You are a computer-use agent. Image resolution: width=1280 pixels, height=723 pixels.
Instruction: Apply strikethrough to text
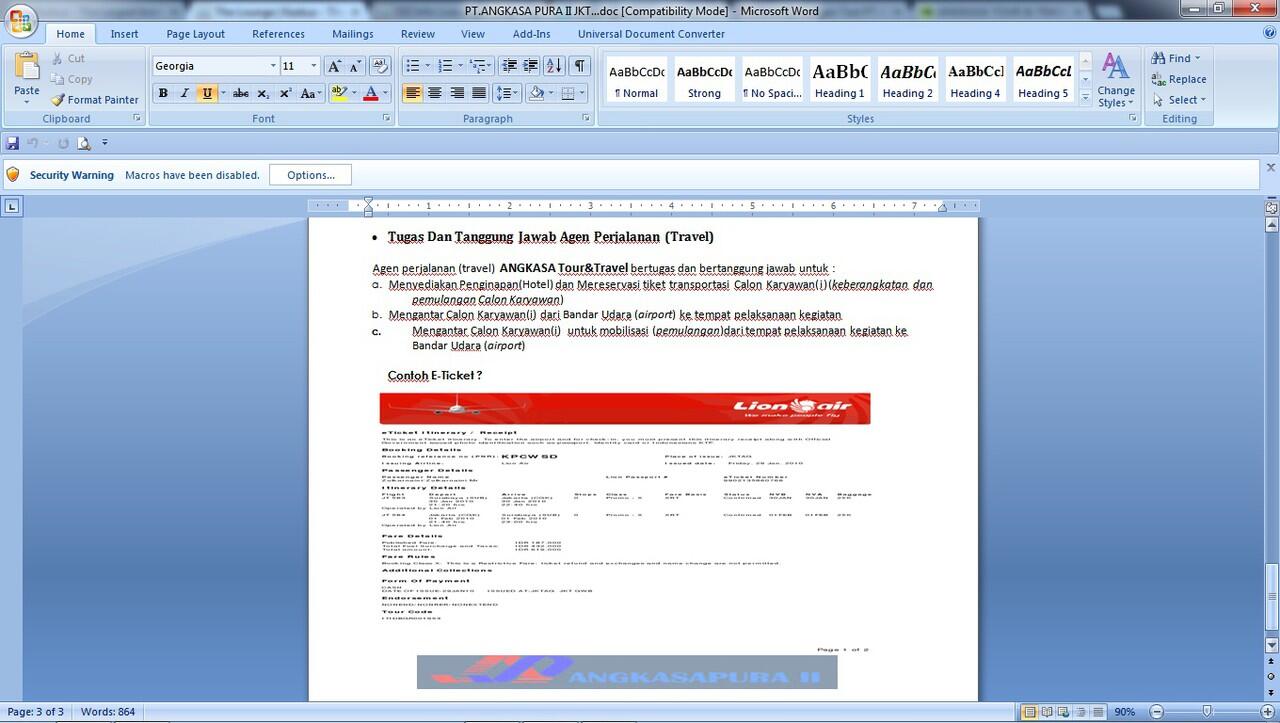tap(240, 93)
